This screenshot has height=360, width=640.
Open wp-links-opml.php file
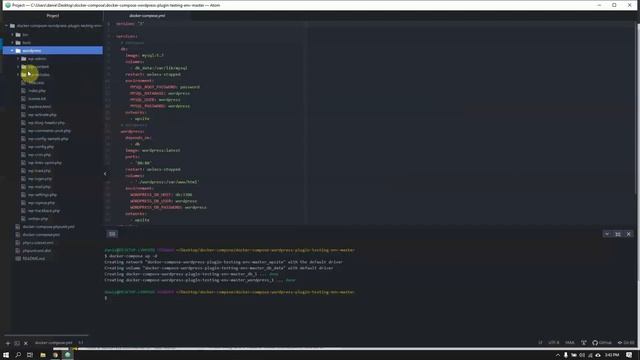[x=45, y=163]
